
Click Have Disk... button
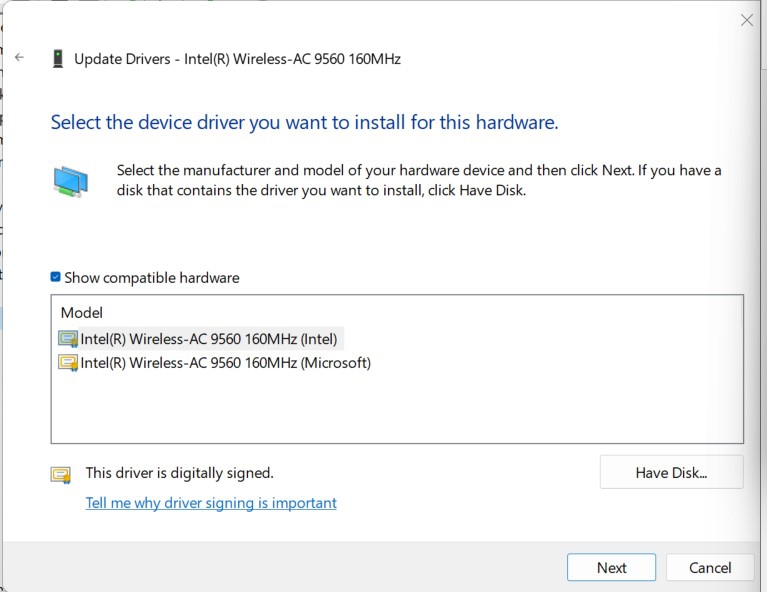pos(671,473)
